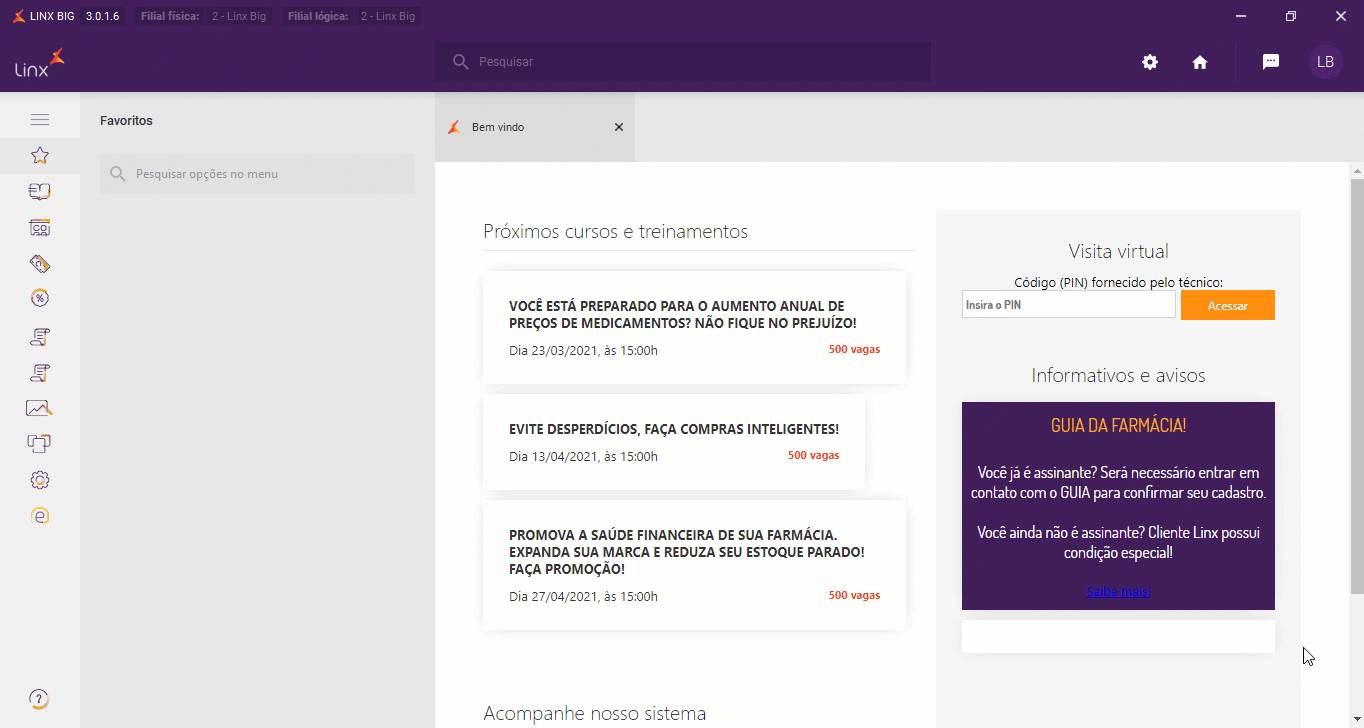Click the magnifier in Pesquisar bar
Screen dimensions: 1364x728
coord(460,62)
